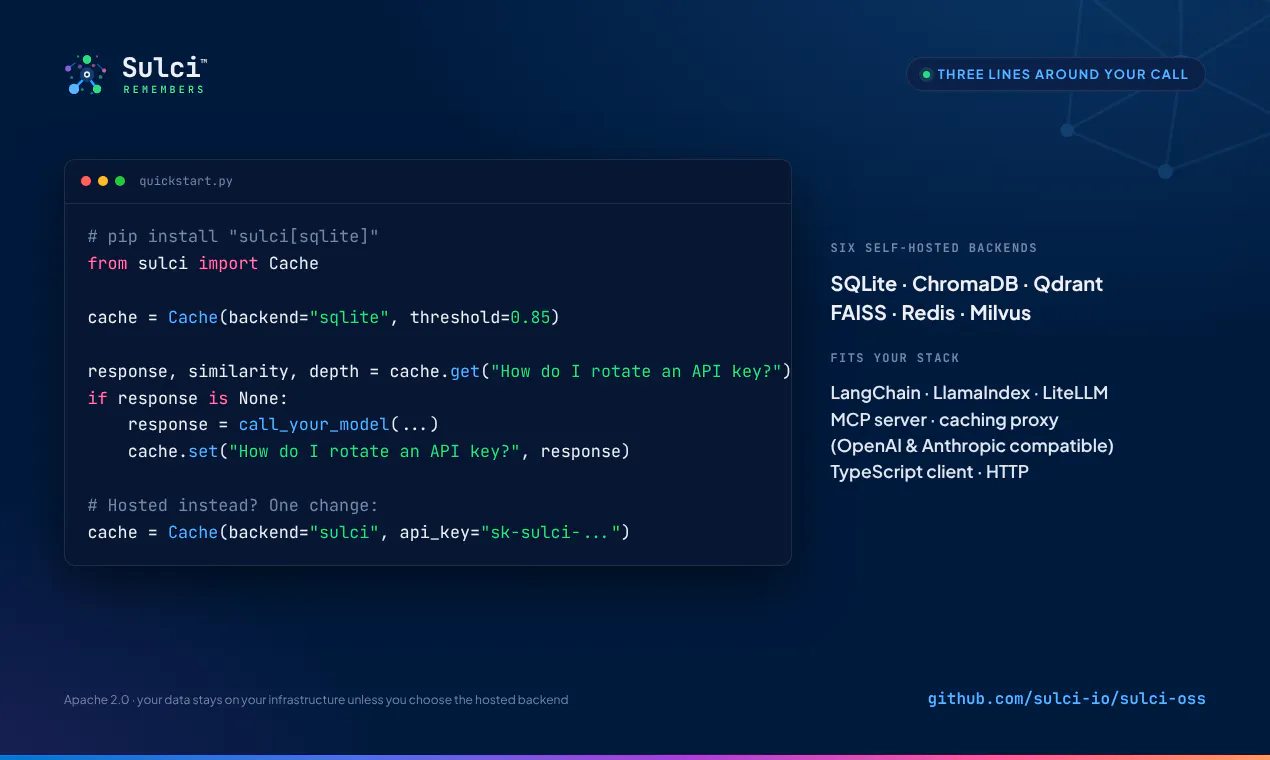Select the quickstart.py file title
1270x760 pixels.
click(186, 181)
